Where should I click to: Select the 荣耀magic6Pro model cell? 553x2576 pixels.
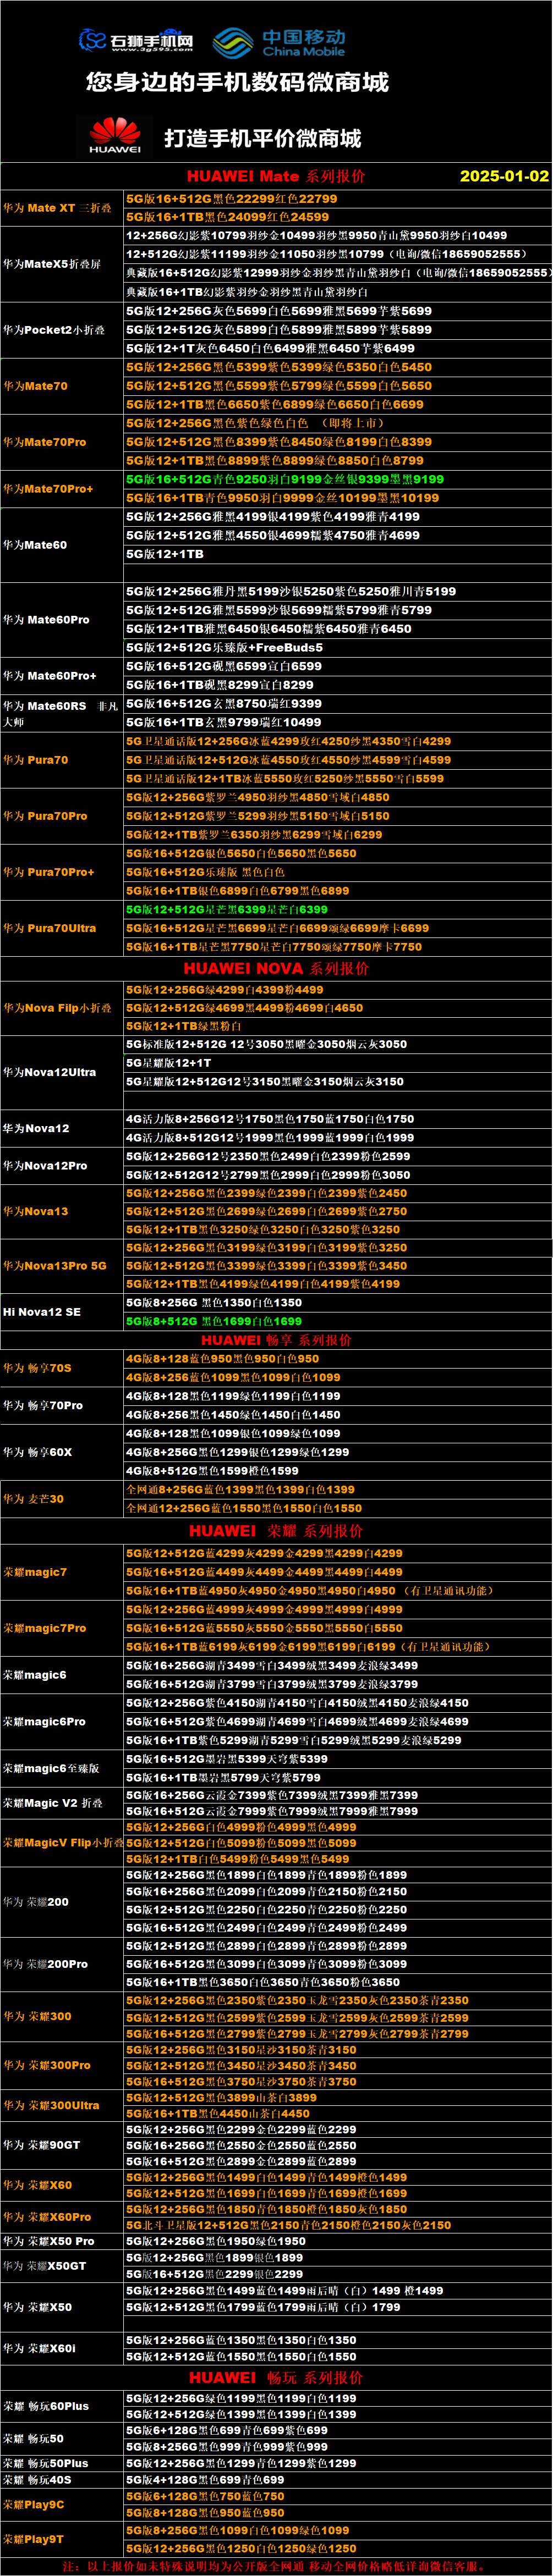pyautogui.click(x=62, y=1721)
